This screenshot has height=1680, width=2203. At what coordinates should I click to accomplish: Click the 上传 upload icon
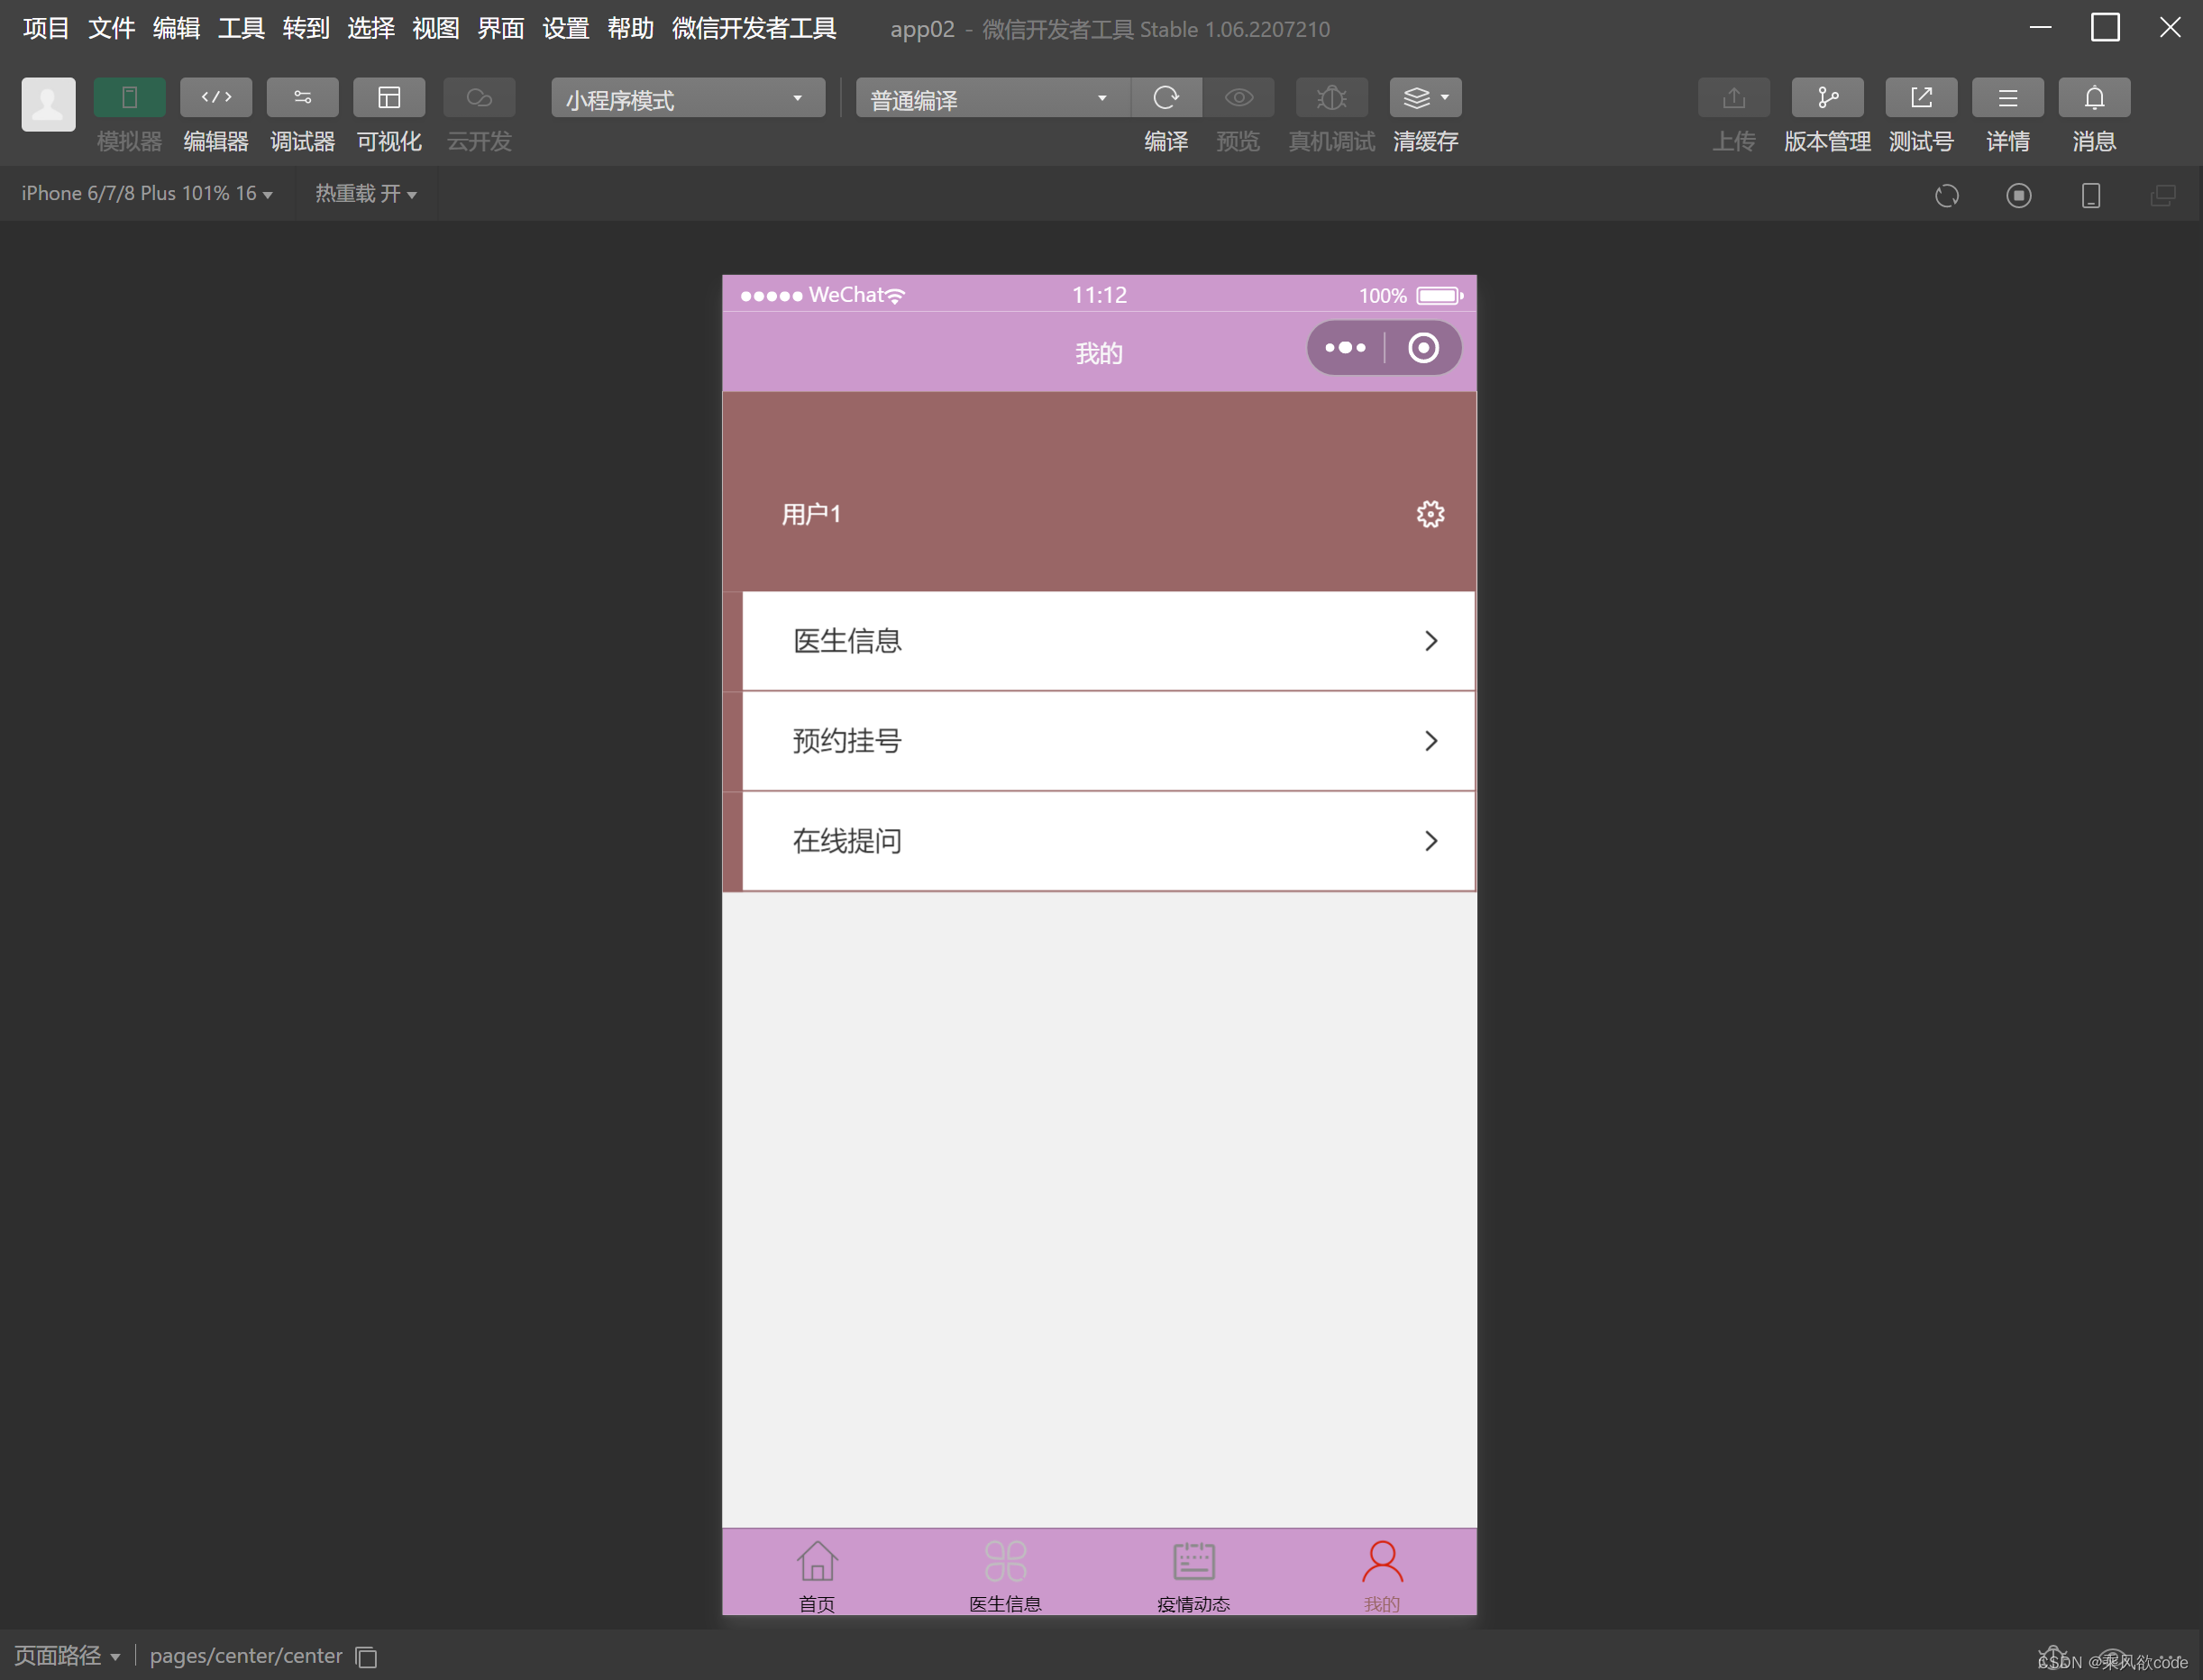pyautogui.click(x=1733, y=98)
